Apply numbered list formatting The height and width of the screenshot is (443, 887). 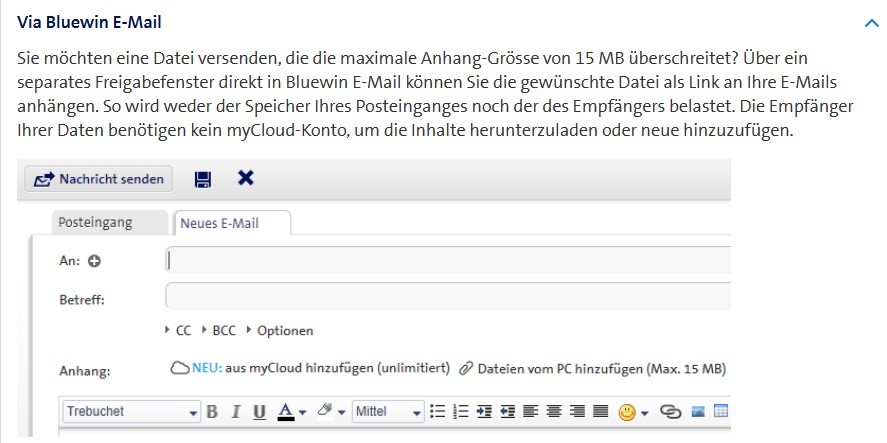[x=461, y=411]
